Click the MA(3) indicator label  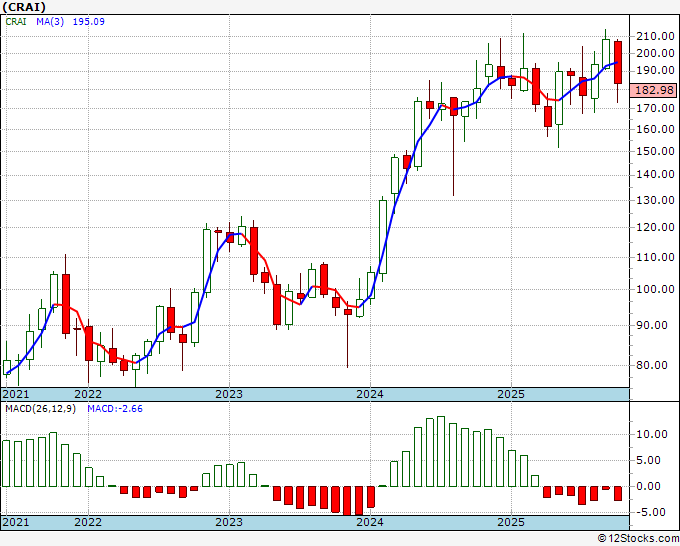[50, 21]
